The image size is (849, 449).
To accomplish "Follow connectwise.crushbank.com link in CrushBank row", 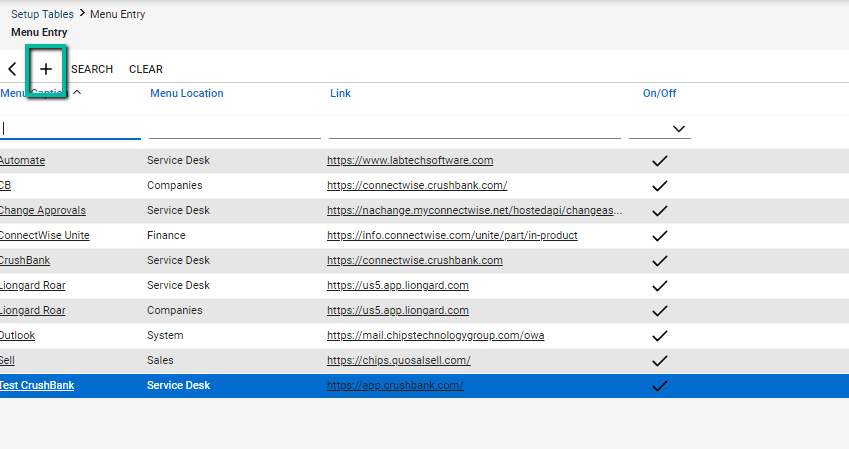I will tap(415, 260).
